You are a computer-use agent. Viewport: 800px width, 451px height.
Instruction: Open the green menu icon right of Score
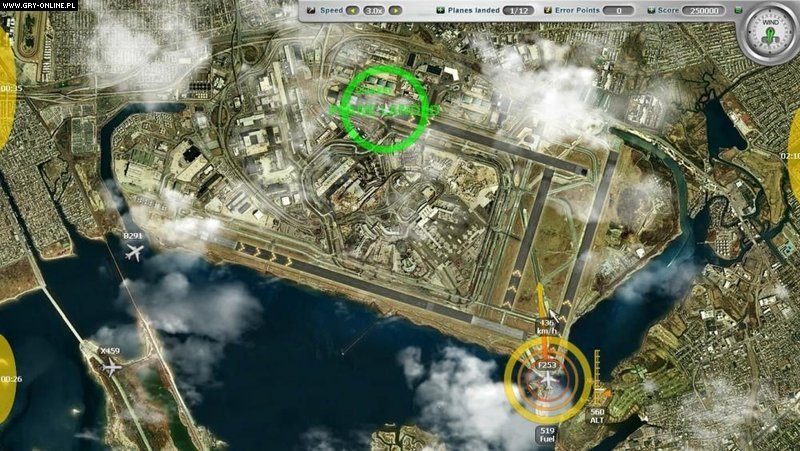click(738, 10)
